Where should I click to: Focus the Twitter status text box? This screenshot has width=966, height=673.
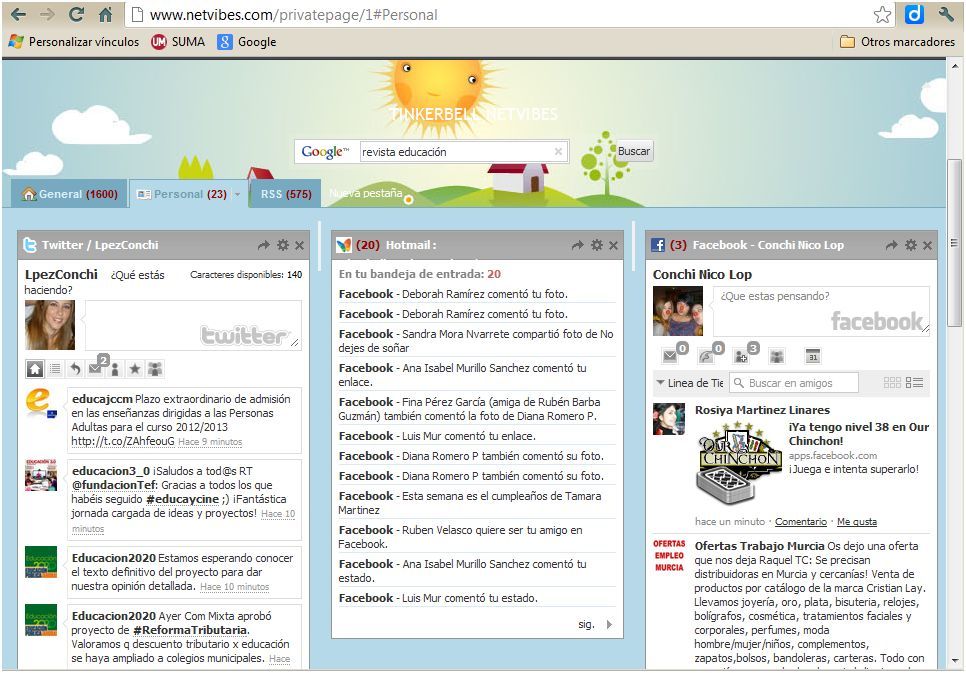point(193,325)
